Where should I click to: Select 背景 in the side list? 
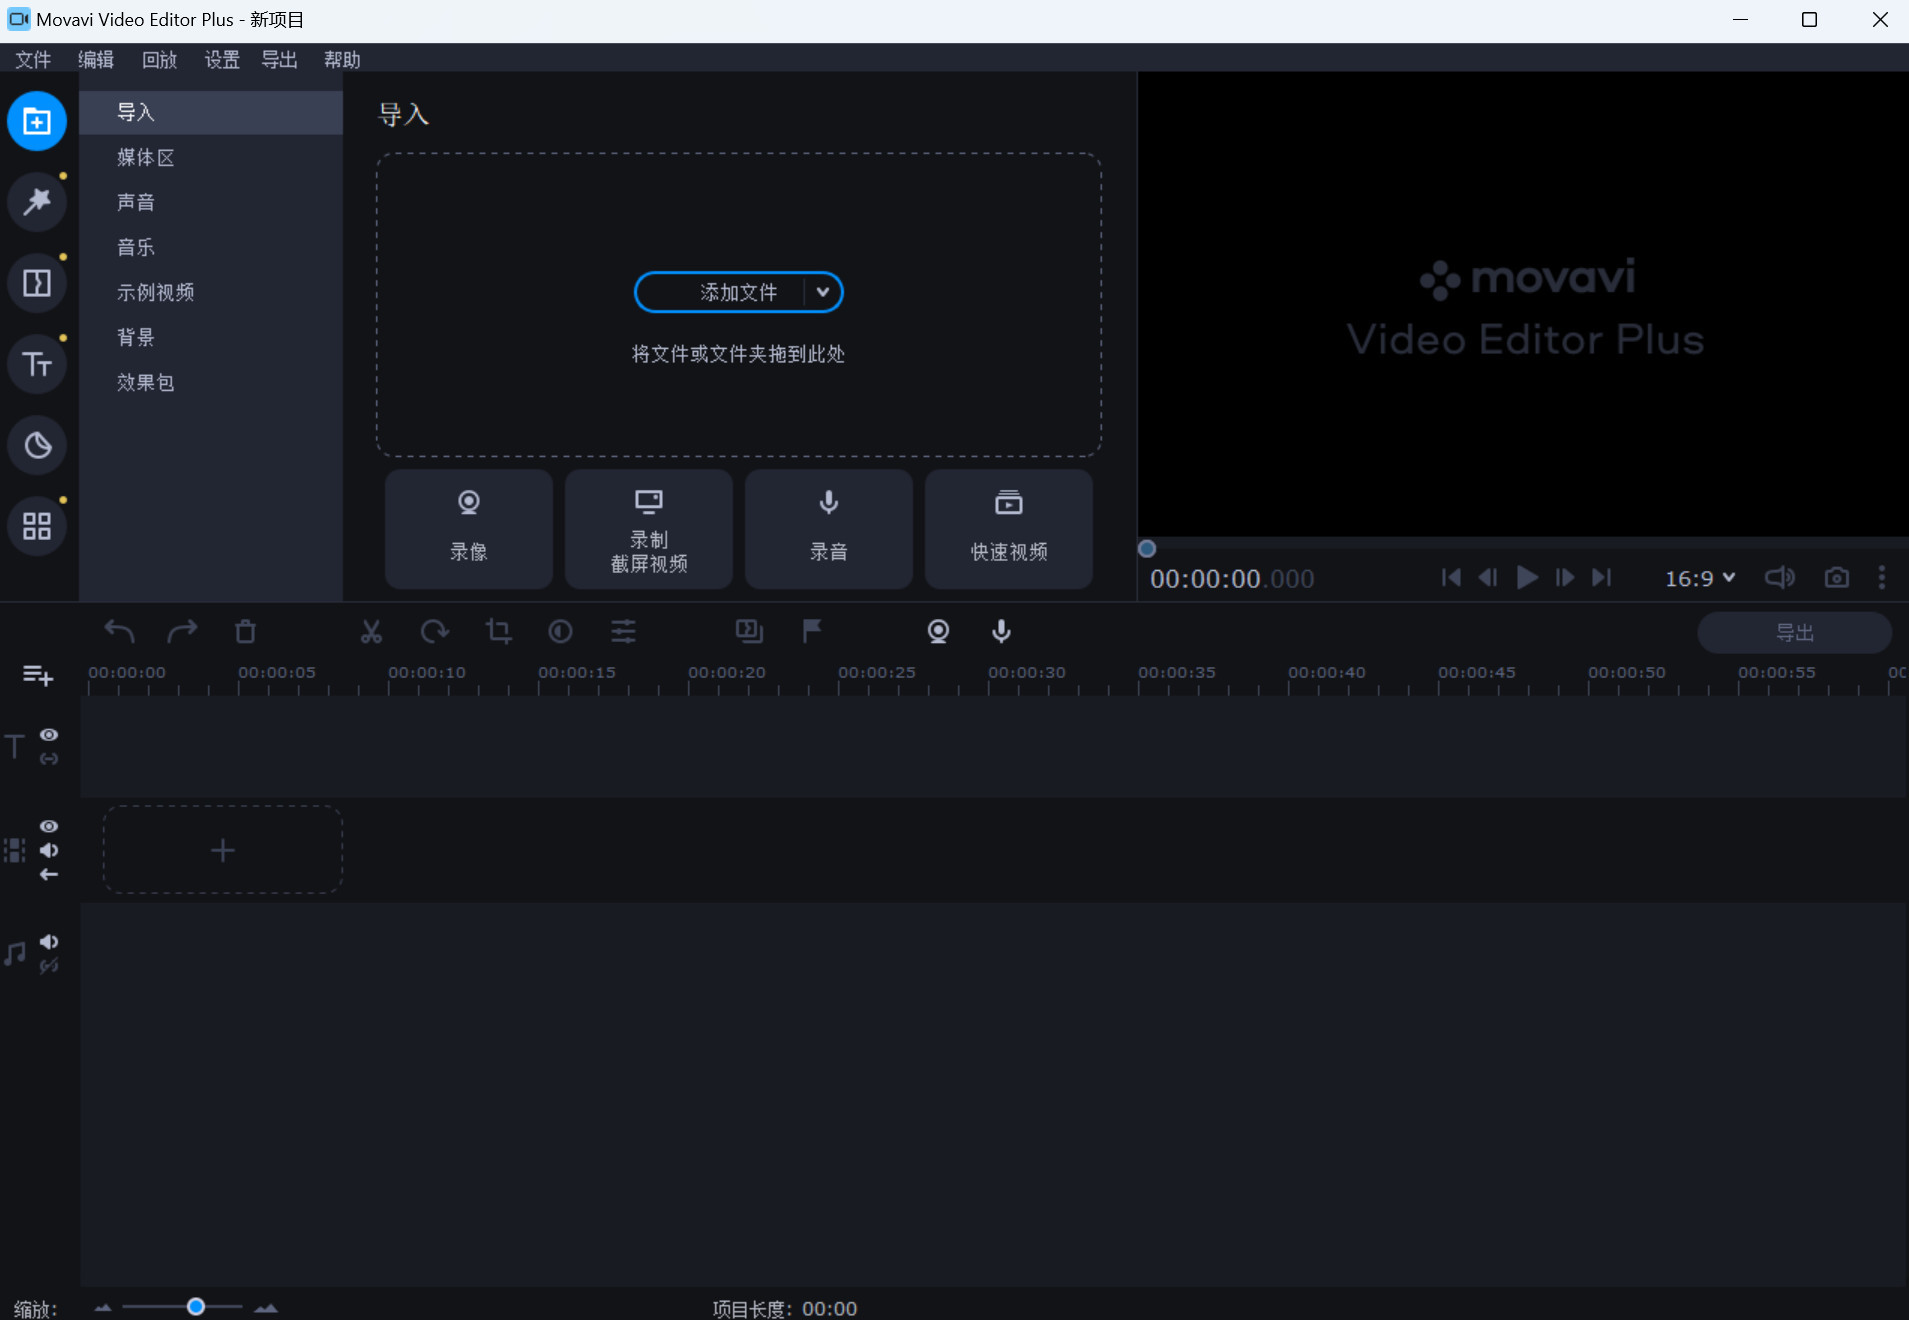pos(211,338)
